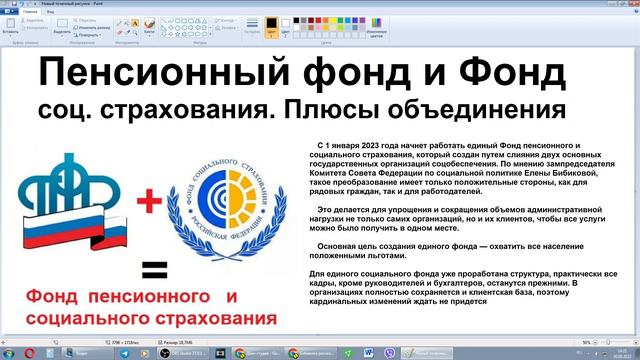640x360 pixels.
Task: Switch to the Главная ribbon tab
Action: click(30, 12)
